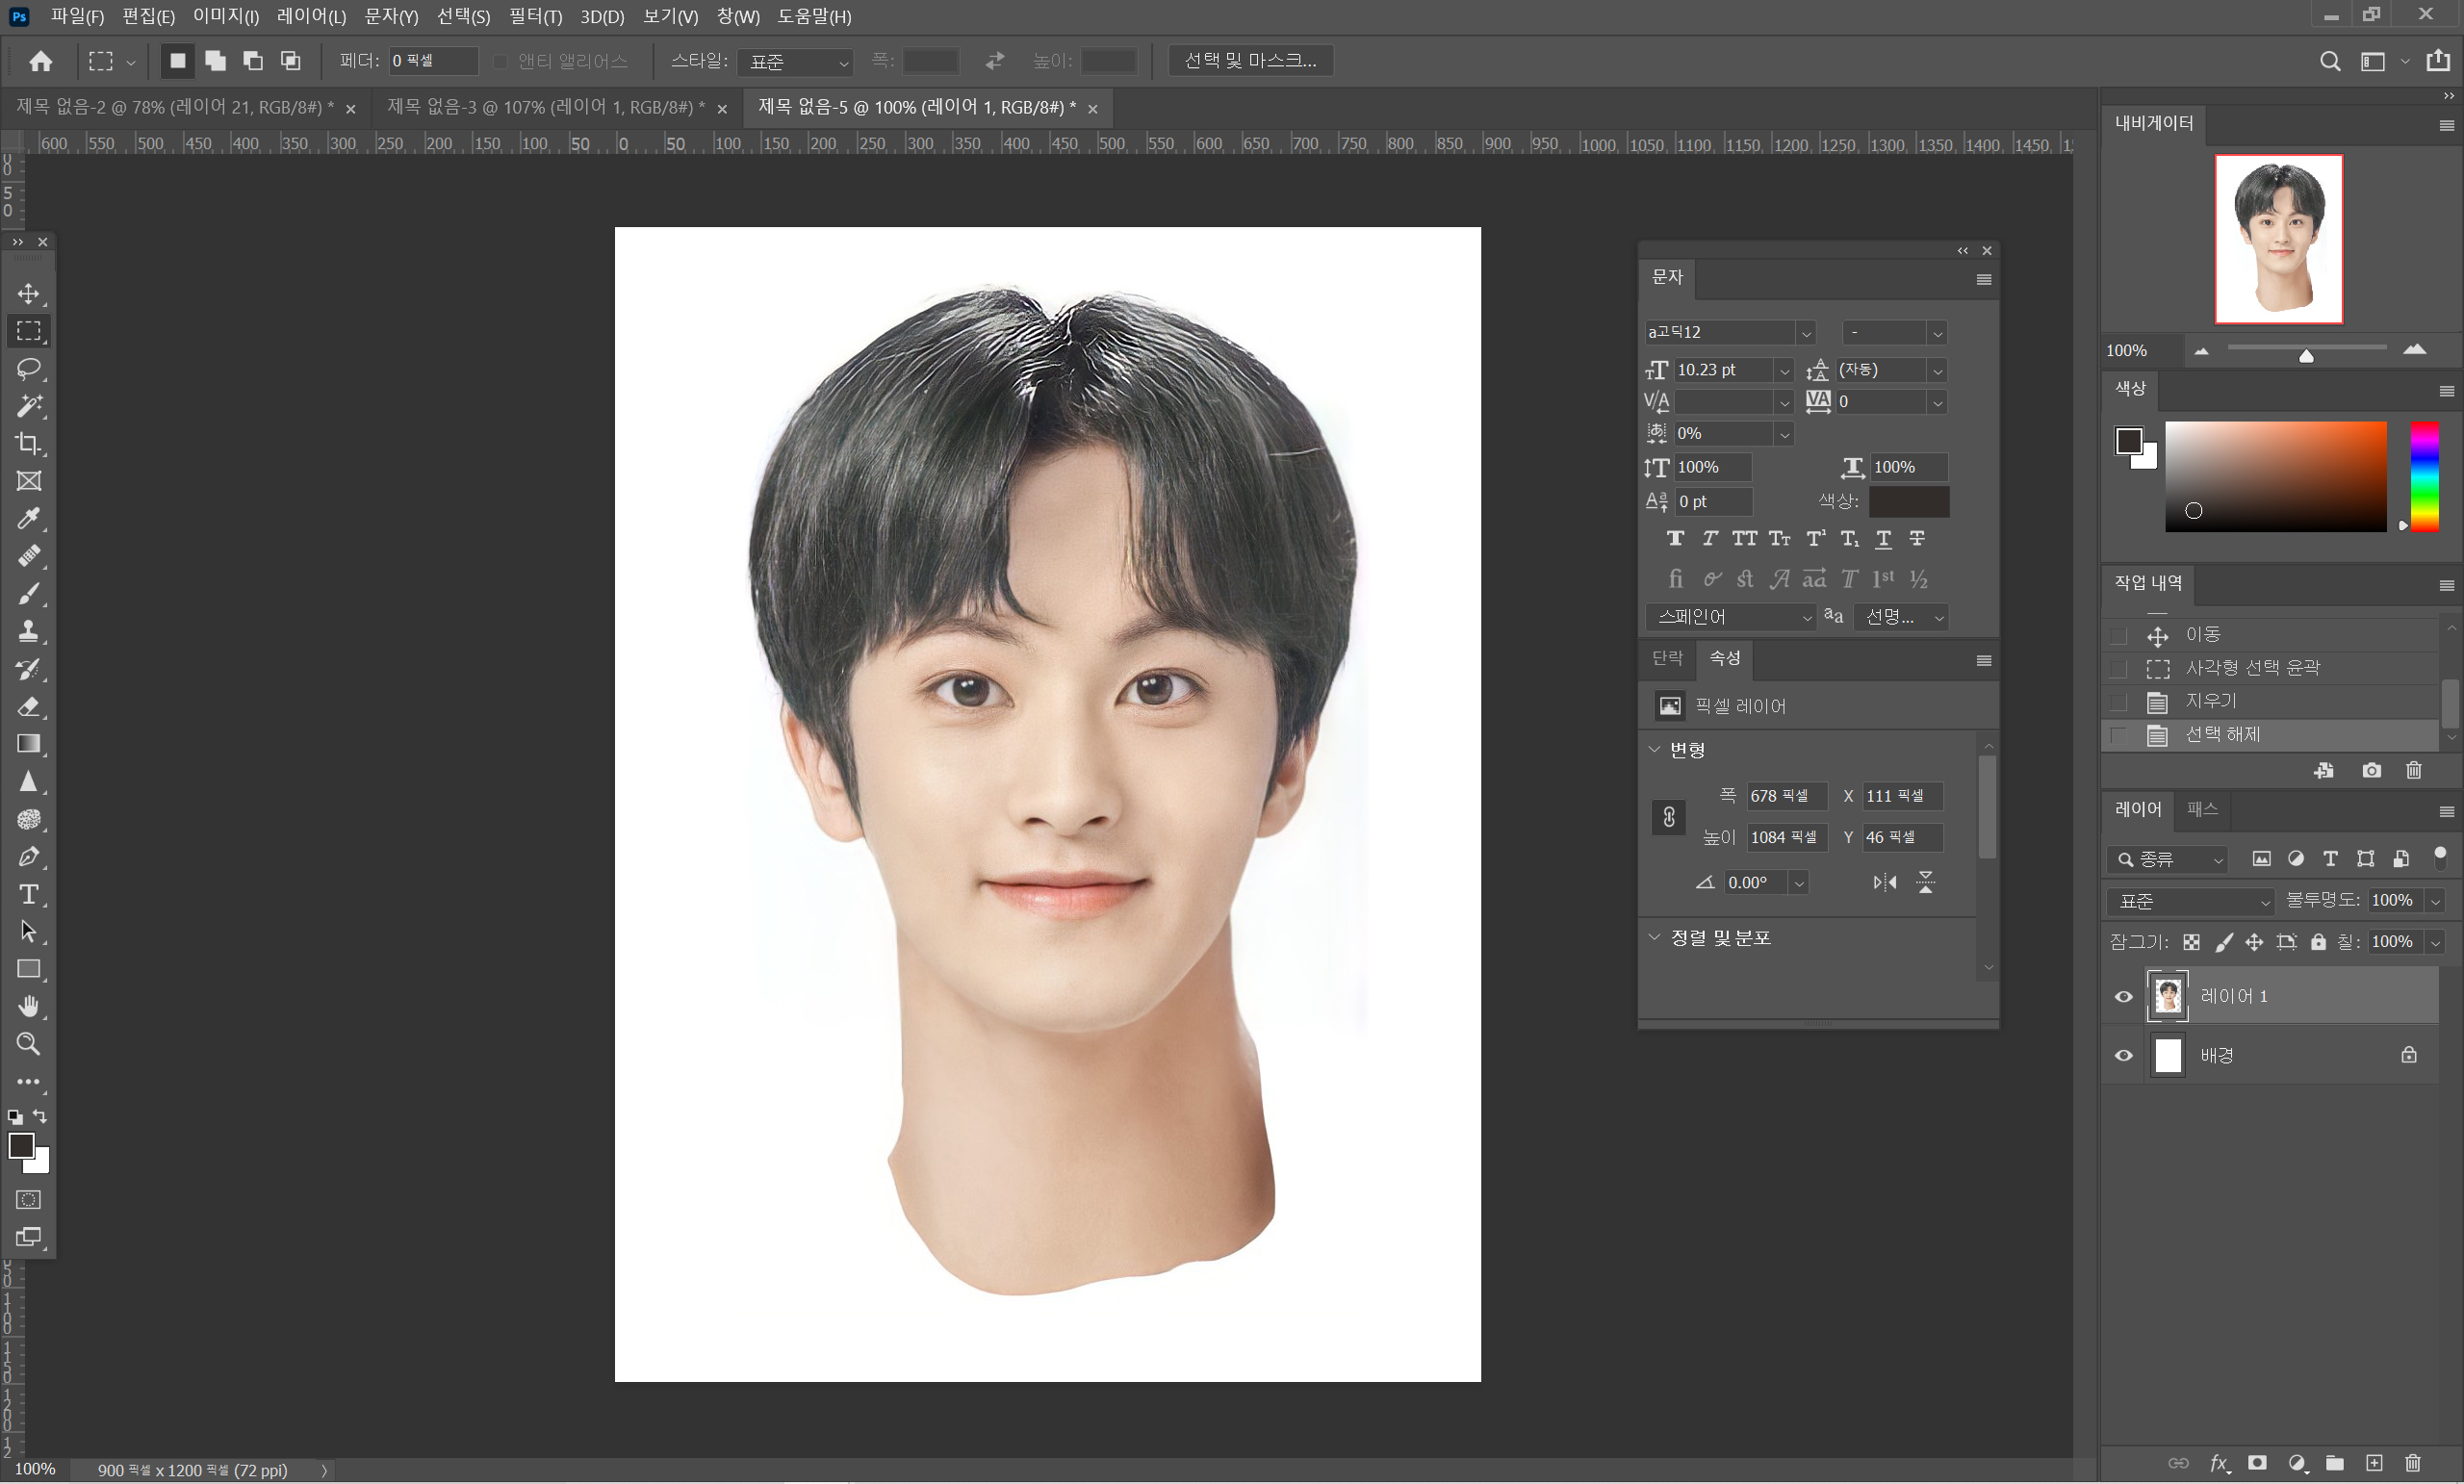Select the Lasso tool

(28, 368)
